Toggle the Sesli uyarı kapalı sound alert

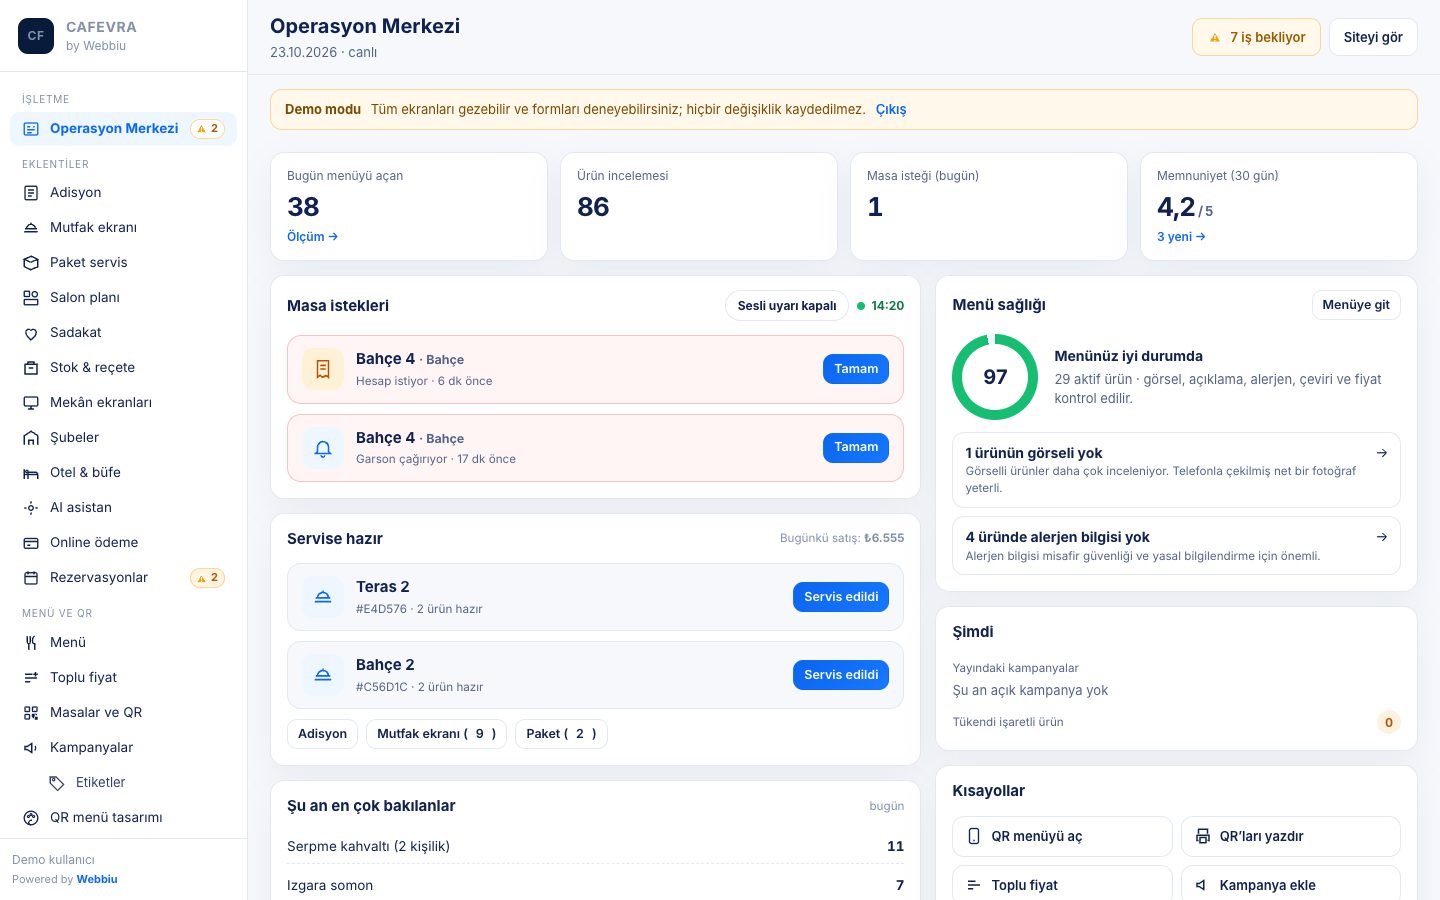[x=787, y=306]
